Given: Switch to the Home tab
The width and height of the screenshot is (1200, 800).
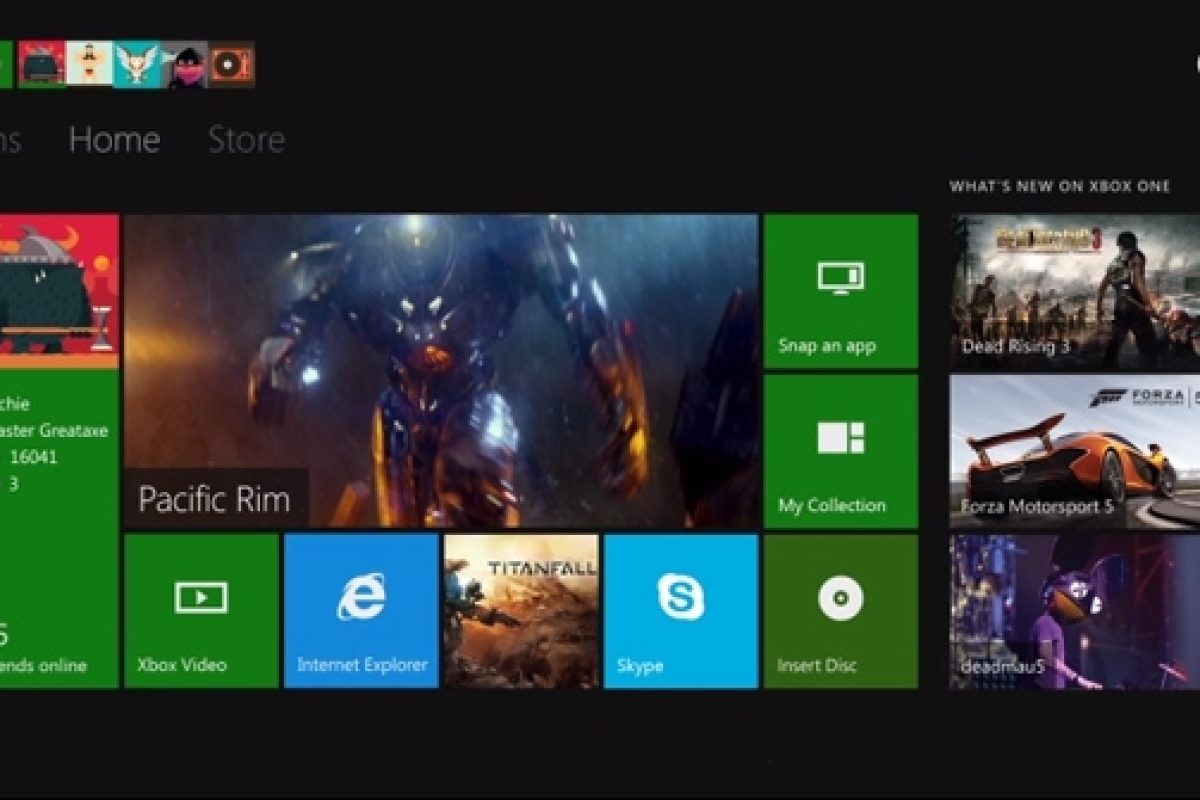Looking at the screenshot, I should [x=114, y=139].
